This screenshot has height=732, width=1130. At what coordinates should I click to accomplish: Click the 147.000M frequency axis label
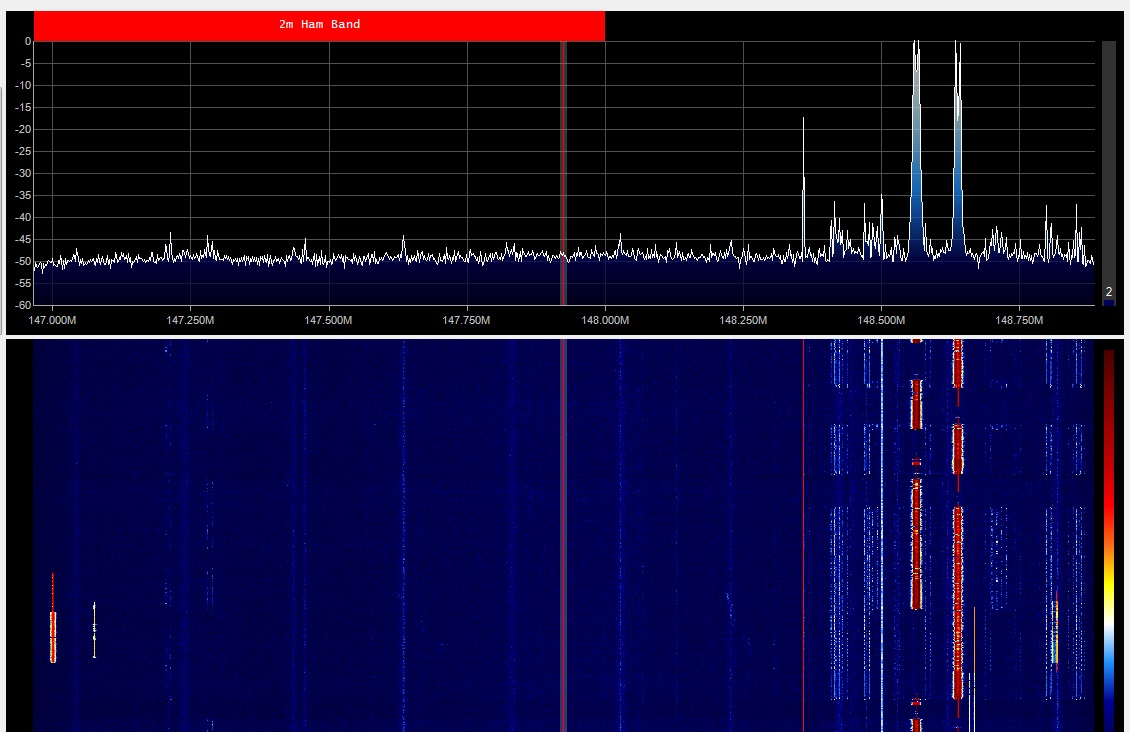tap(52, 321)
